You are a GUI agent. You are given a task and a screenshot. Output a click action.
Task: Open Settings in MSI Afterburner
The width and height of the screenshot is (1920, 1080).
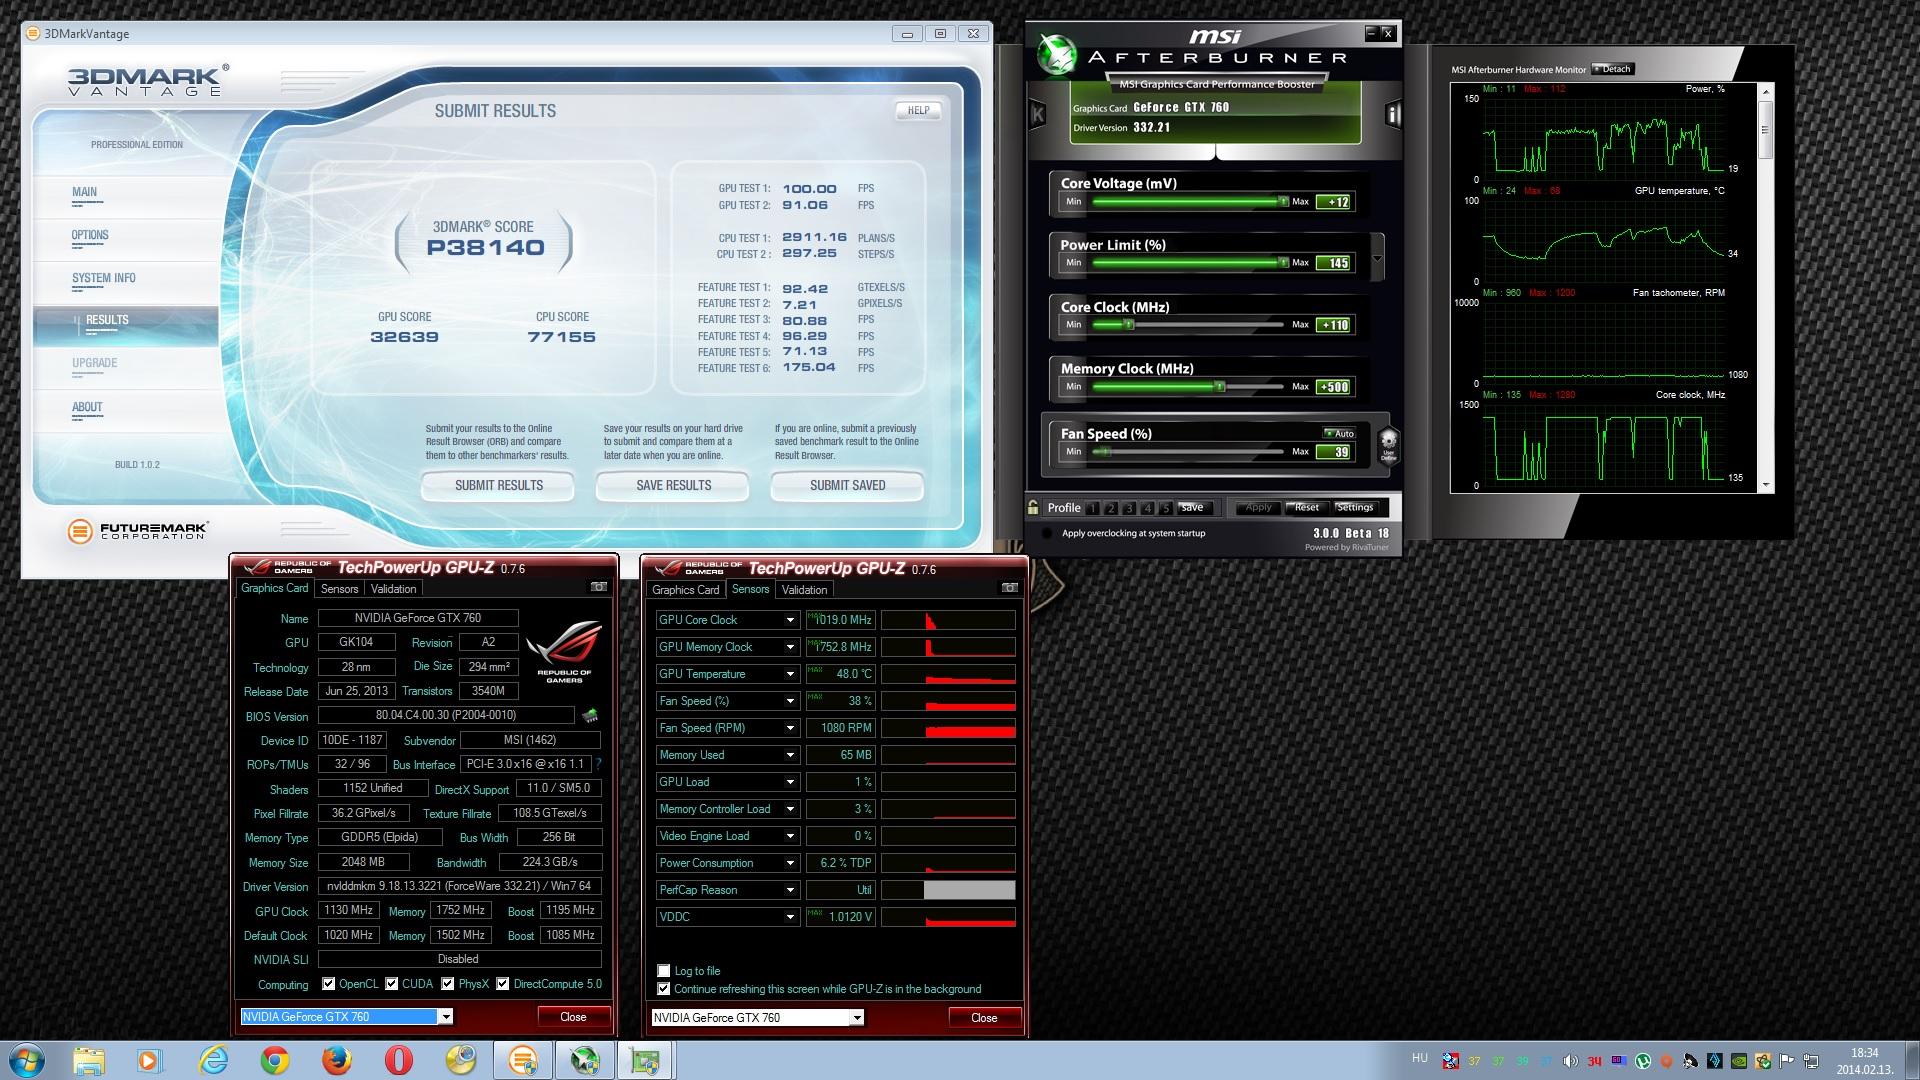point(1355,508)
